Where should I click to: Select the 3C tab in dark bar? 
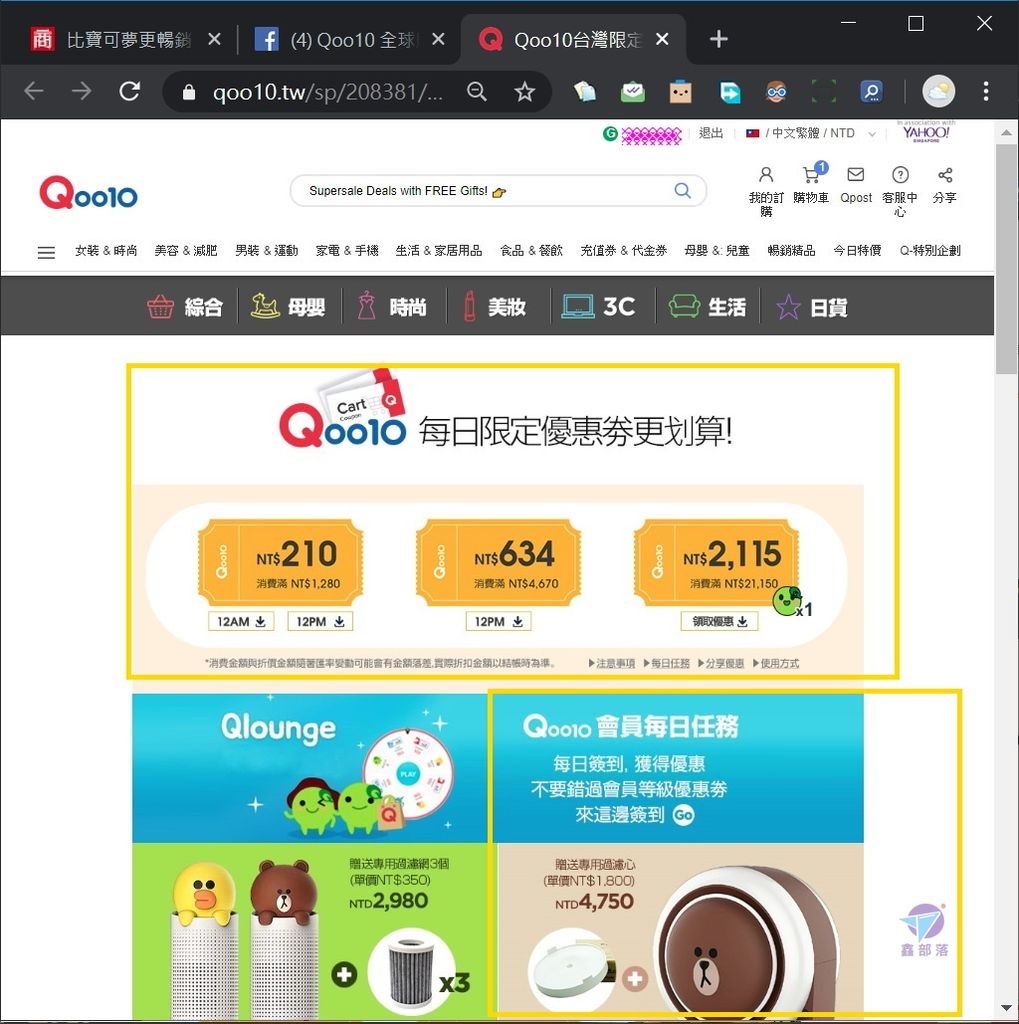point(598,306)
